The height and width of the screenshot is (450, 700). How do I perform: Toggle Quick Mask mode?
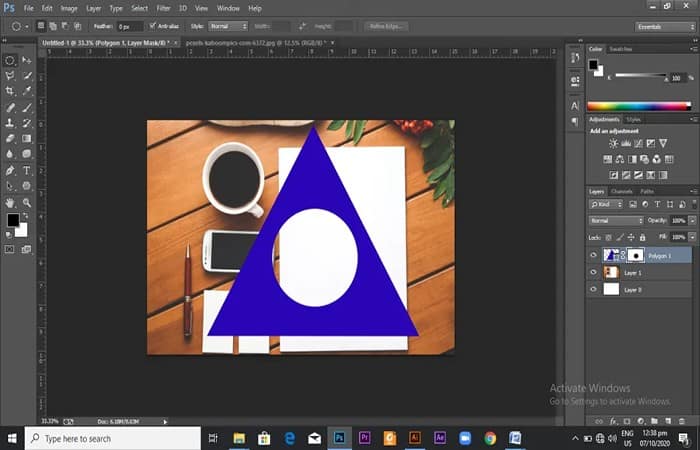coord(10,249)
